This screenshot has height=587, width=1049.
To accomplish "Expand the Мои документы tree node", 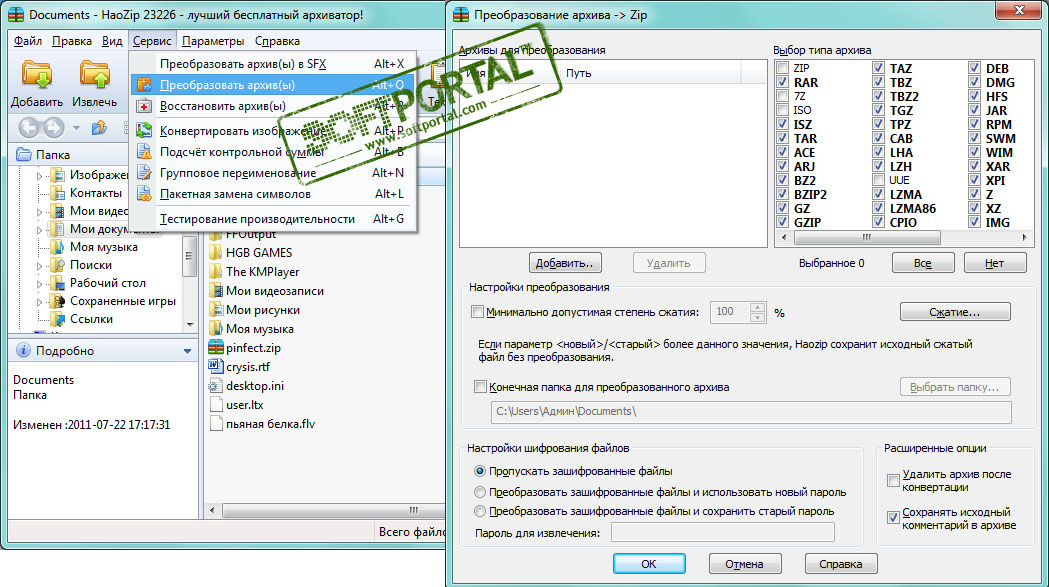I will tap(39, 230).
